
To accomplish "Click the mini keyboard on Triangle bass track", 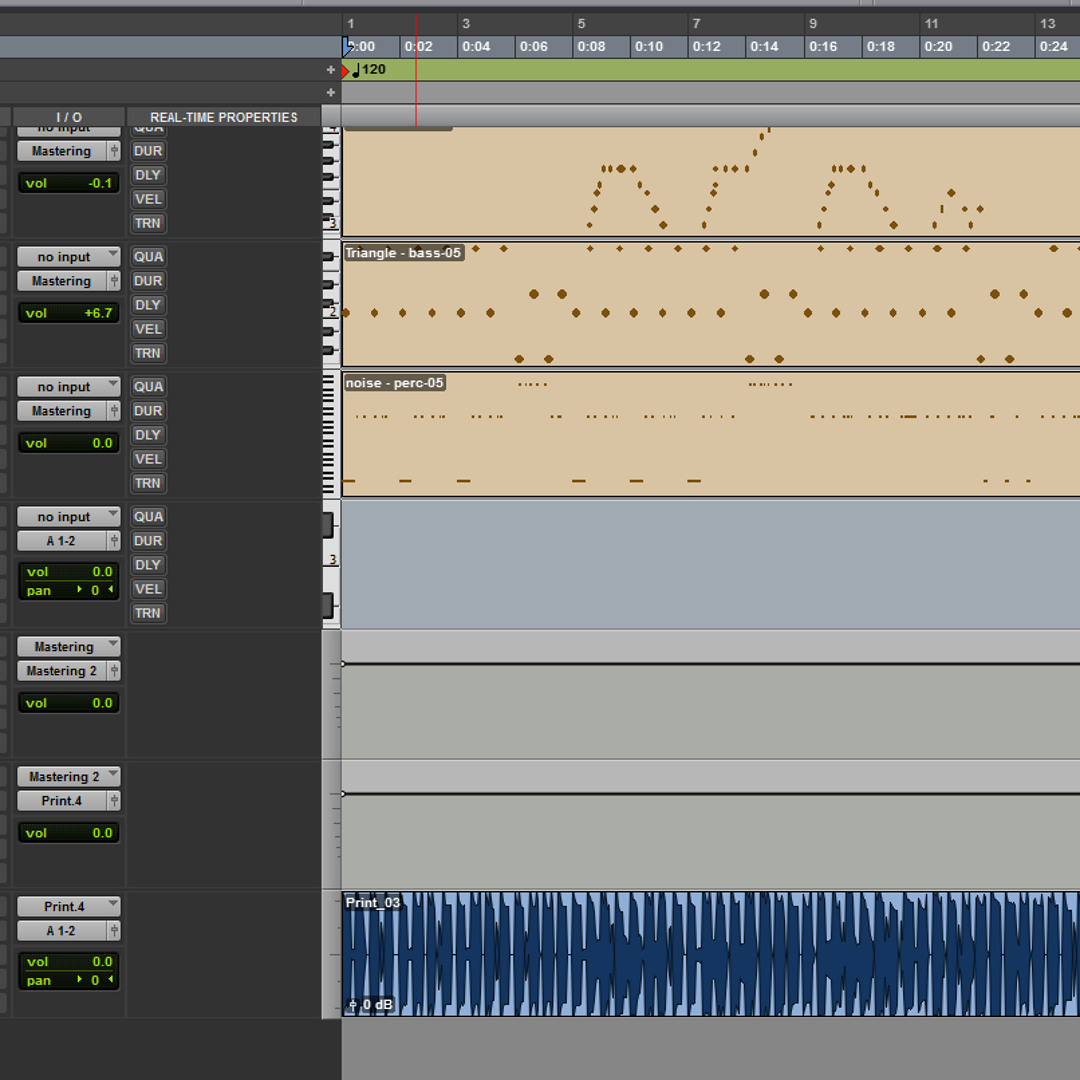I will tap(331, 304).
